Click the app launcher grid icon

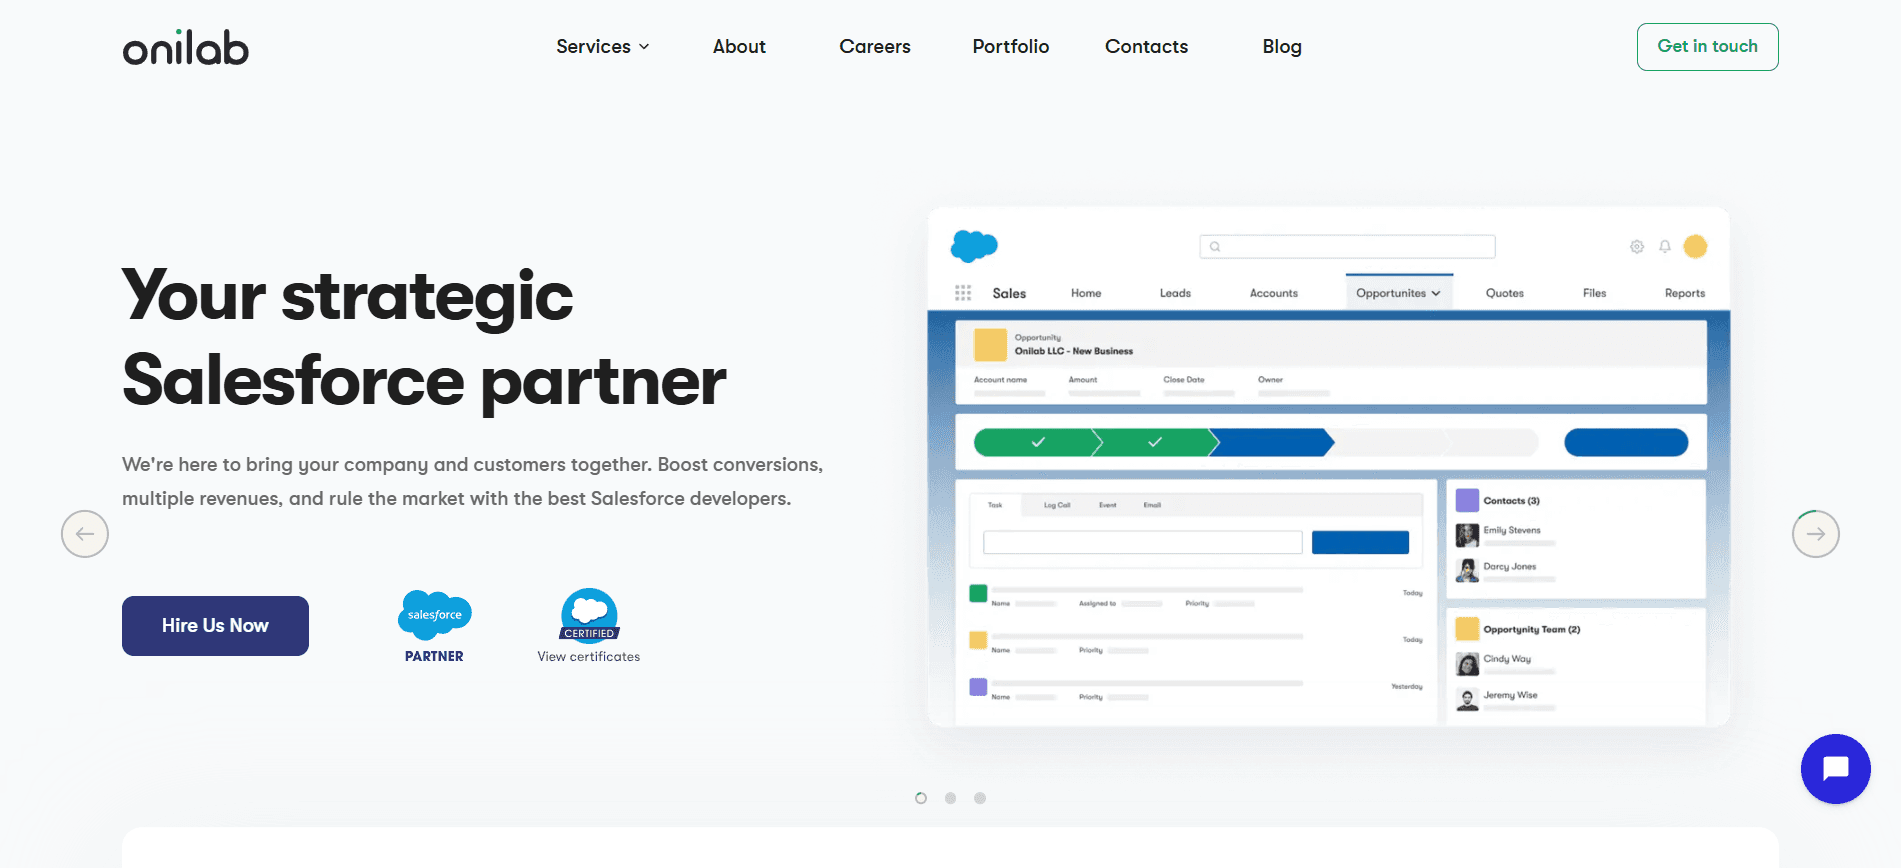point(963,293)
